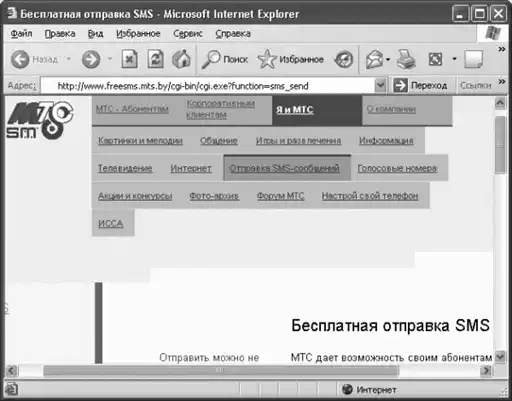The image size is (512, 401).
Task: Click the blank note icon in toolbar
Action: click(473, 59)
